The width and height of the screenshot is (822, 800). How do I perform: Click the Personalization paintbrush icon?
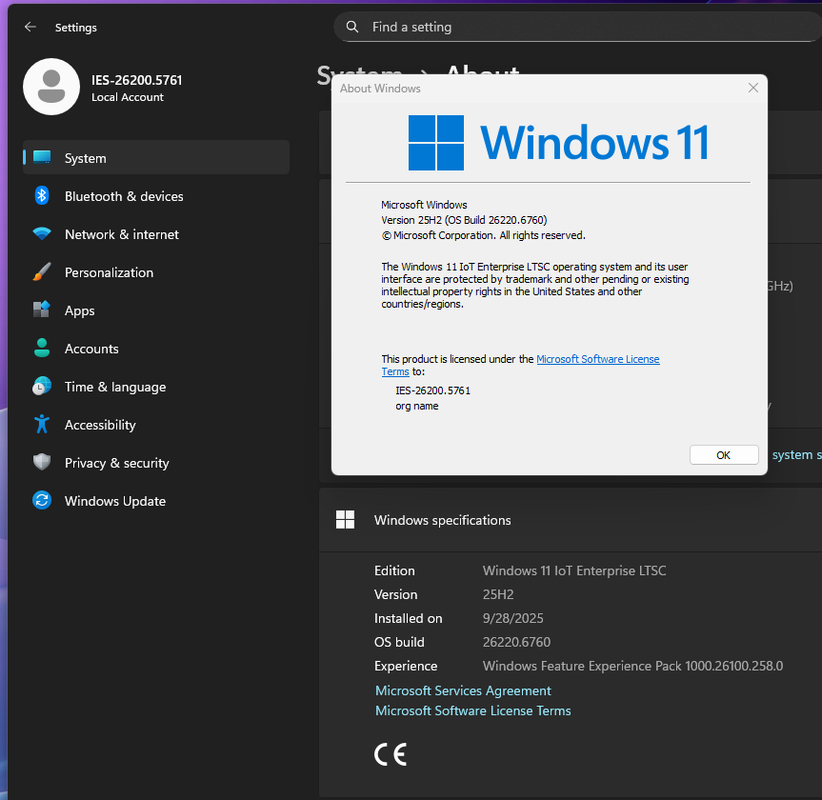point(42,272)
